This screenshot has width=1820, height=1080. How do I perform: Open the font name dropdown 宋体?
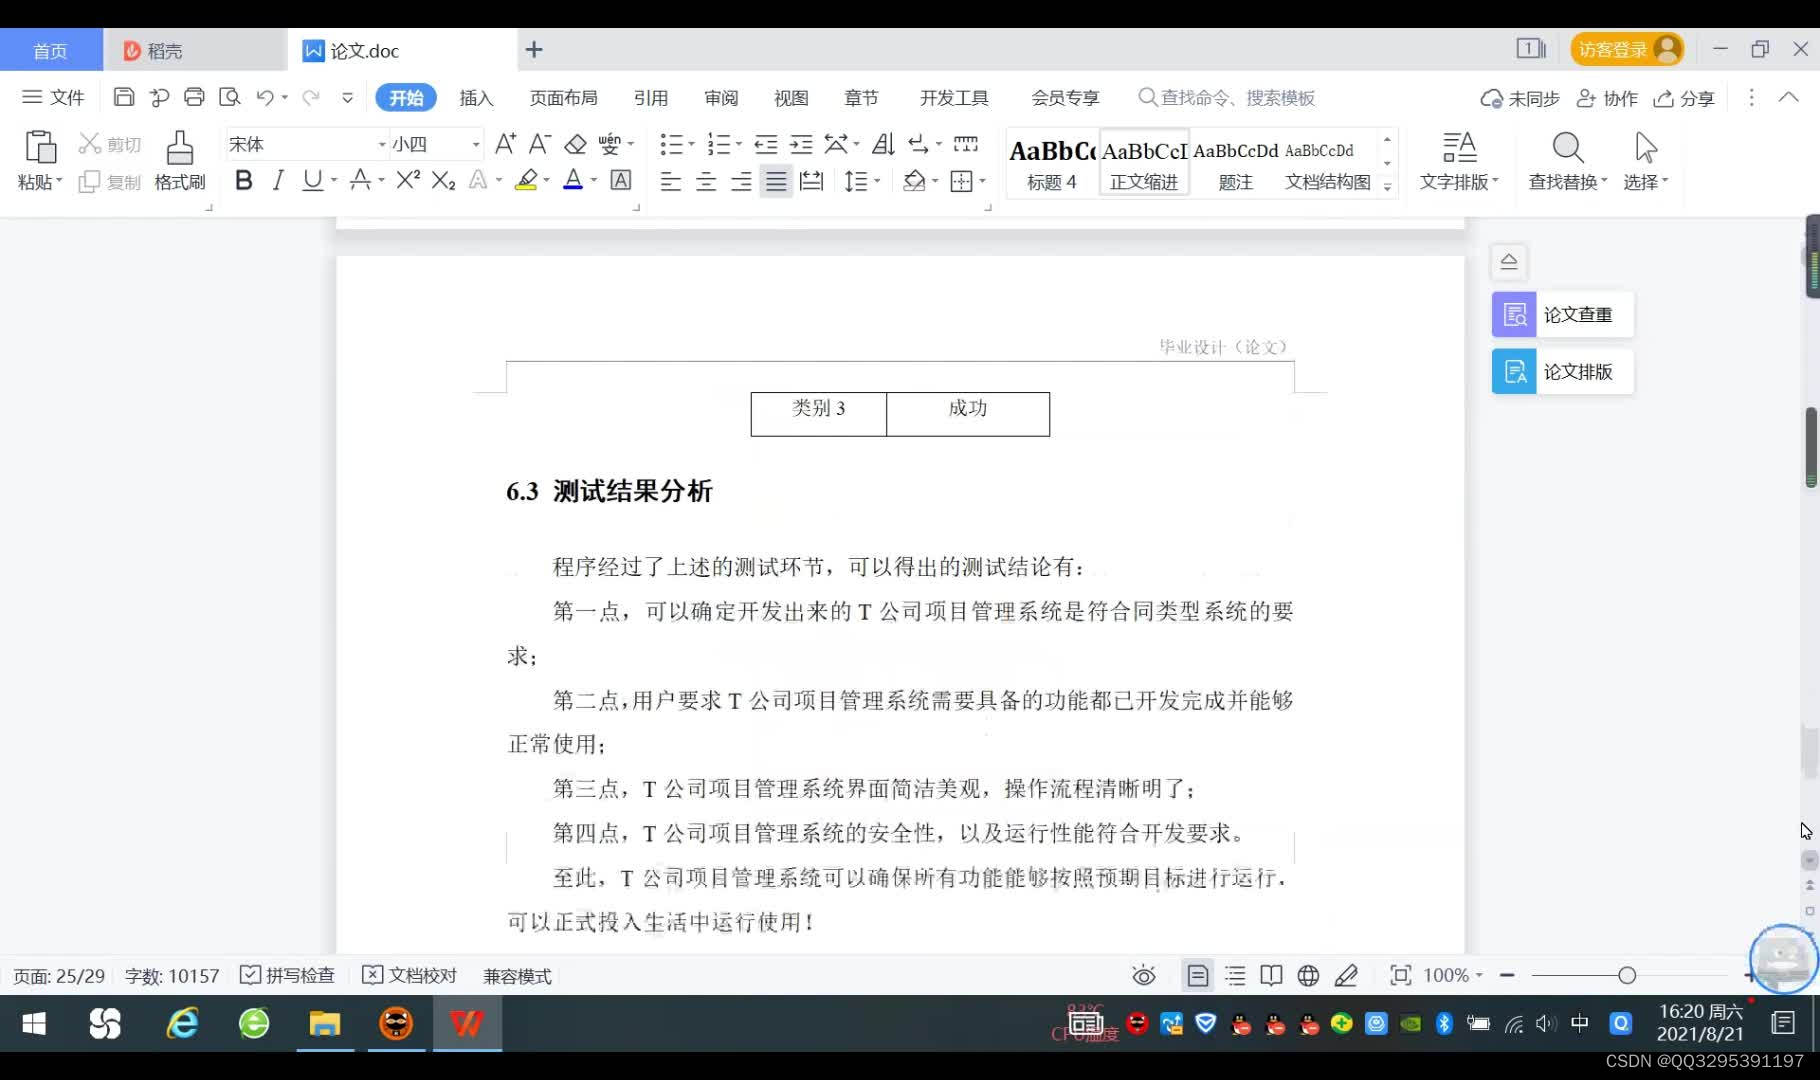click(x=382, y=145)
